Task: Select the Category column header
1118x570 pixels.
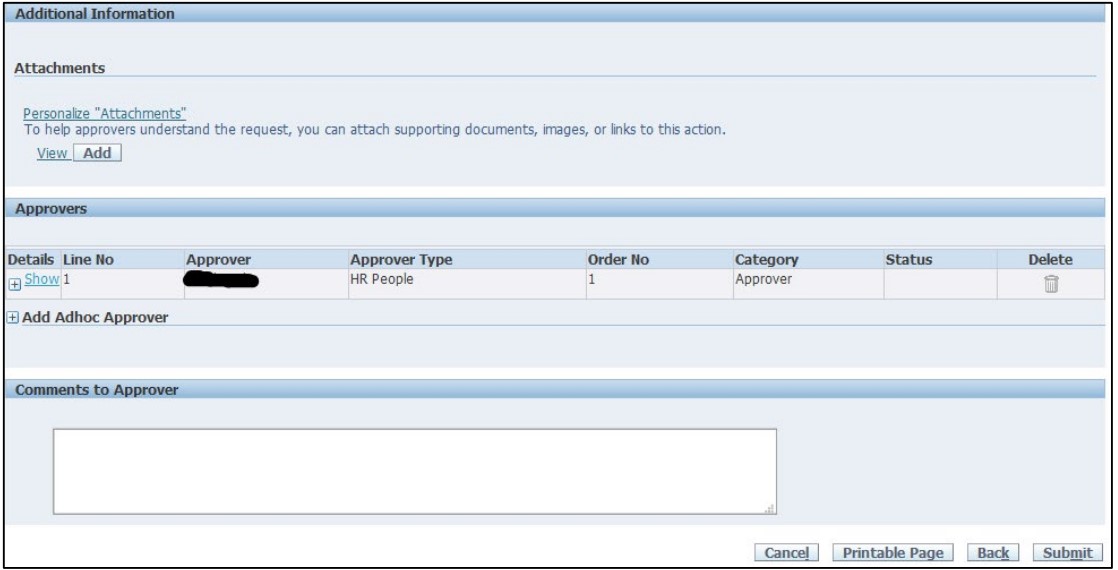Action: [x=766, y=260]
